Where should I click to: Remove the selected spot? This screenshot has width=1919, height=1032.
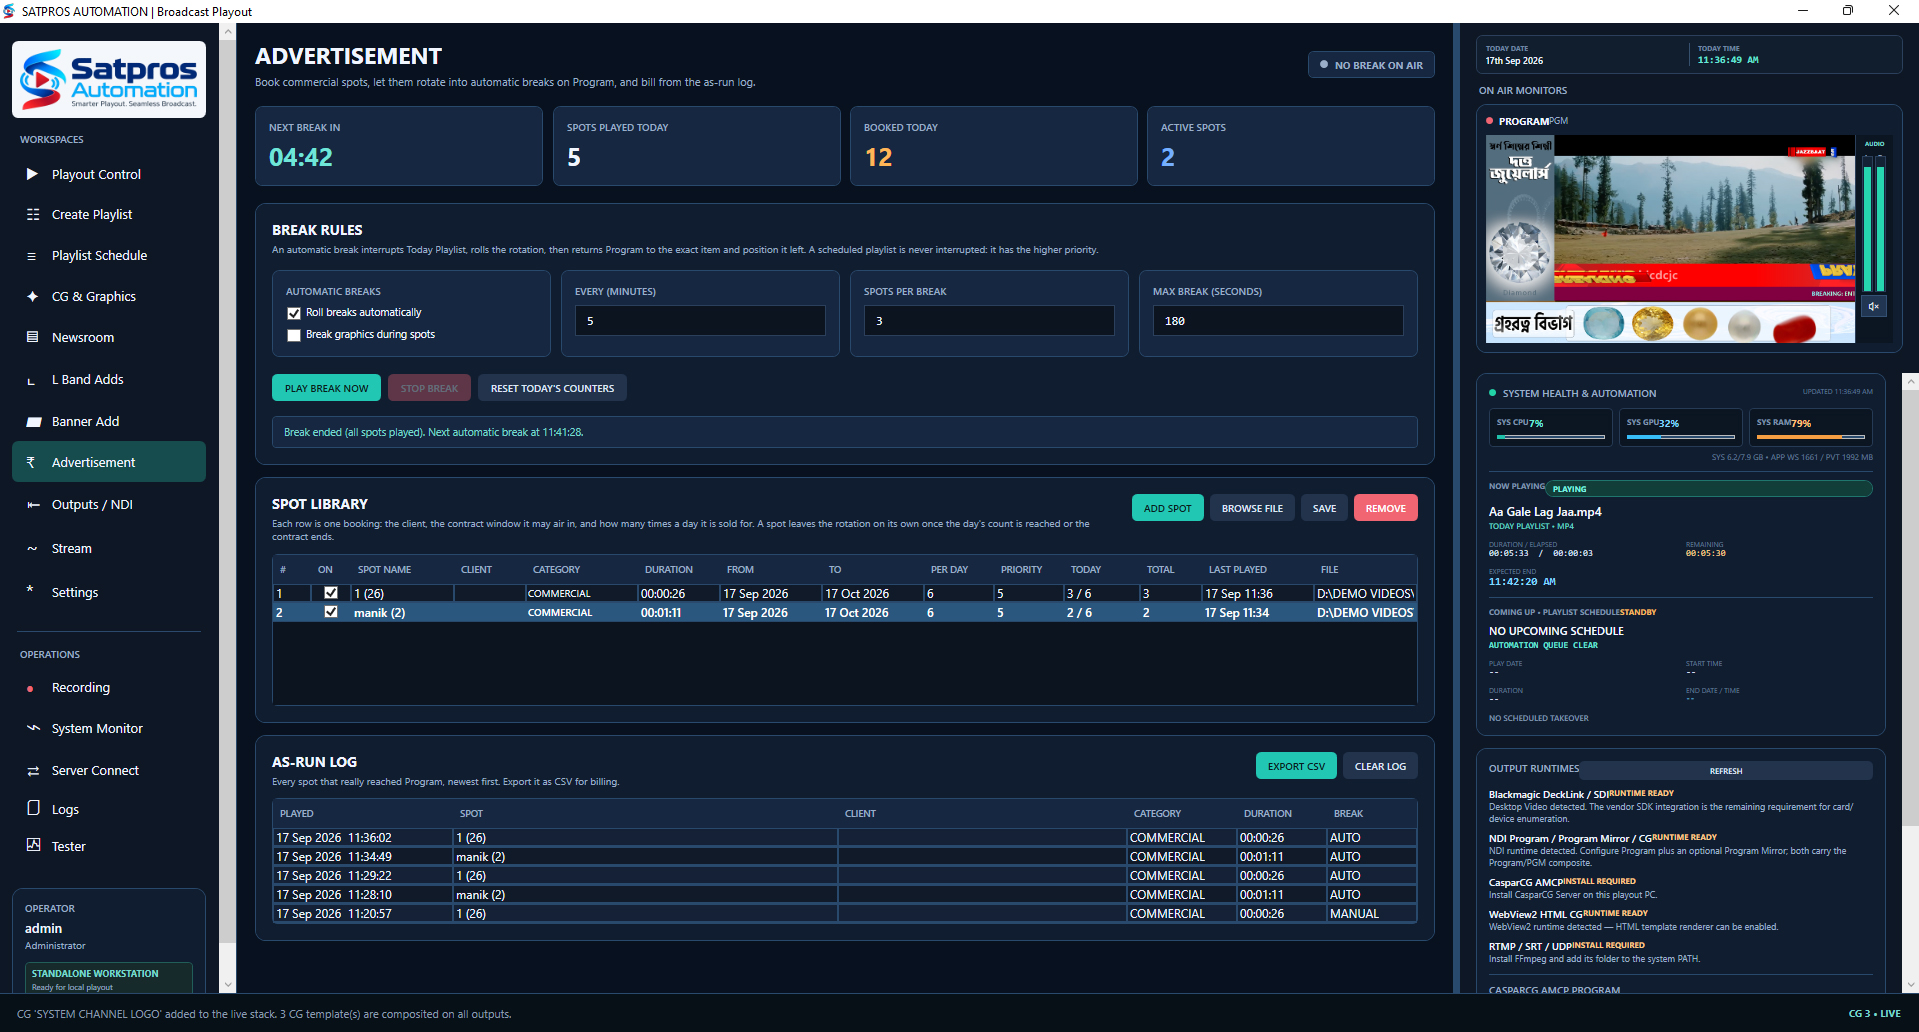1385,508
